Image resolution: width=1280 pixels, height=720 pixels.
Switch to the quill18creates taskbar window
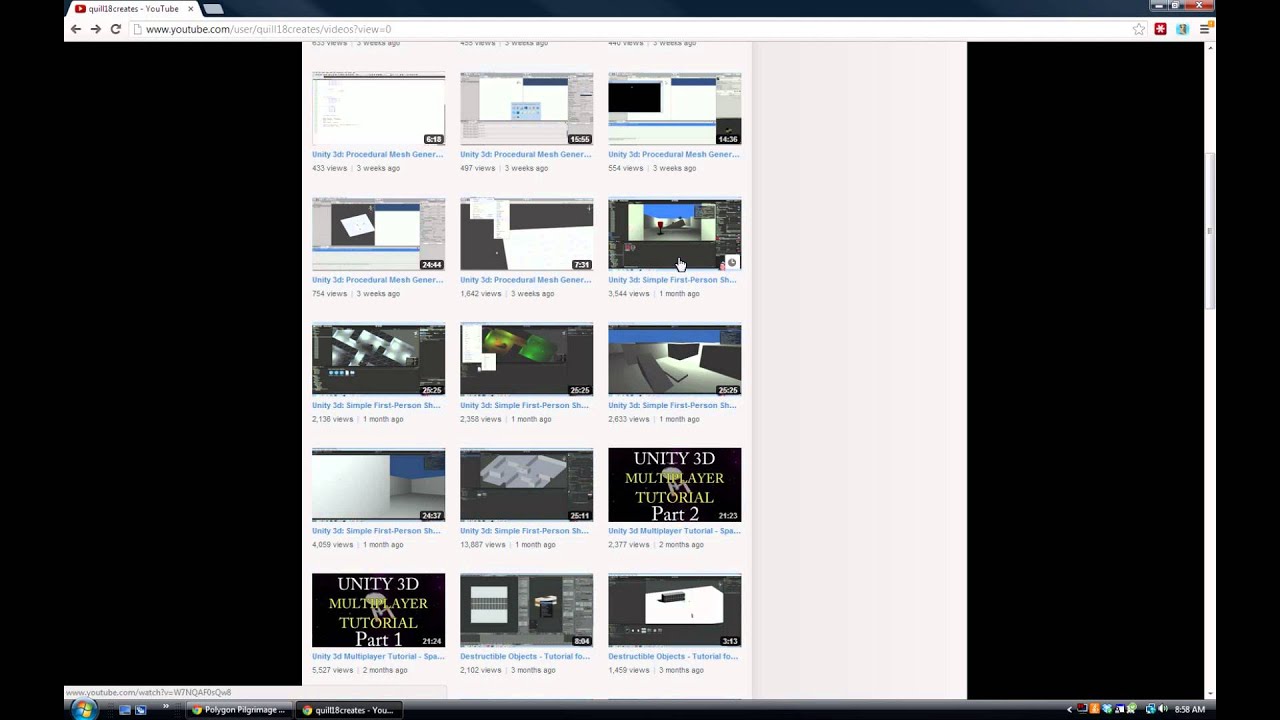point(348,710)
